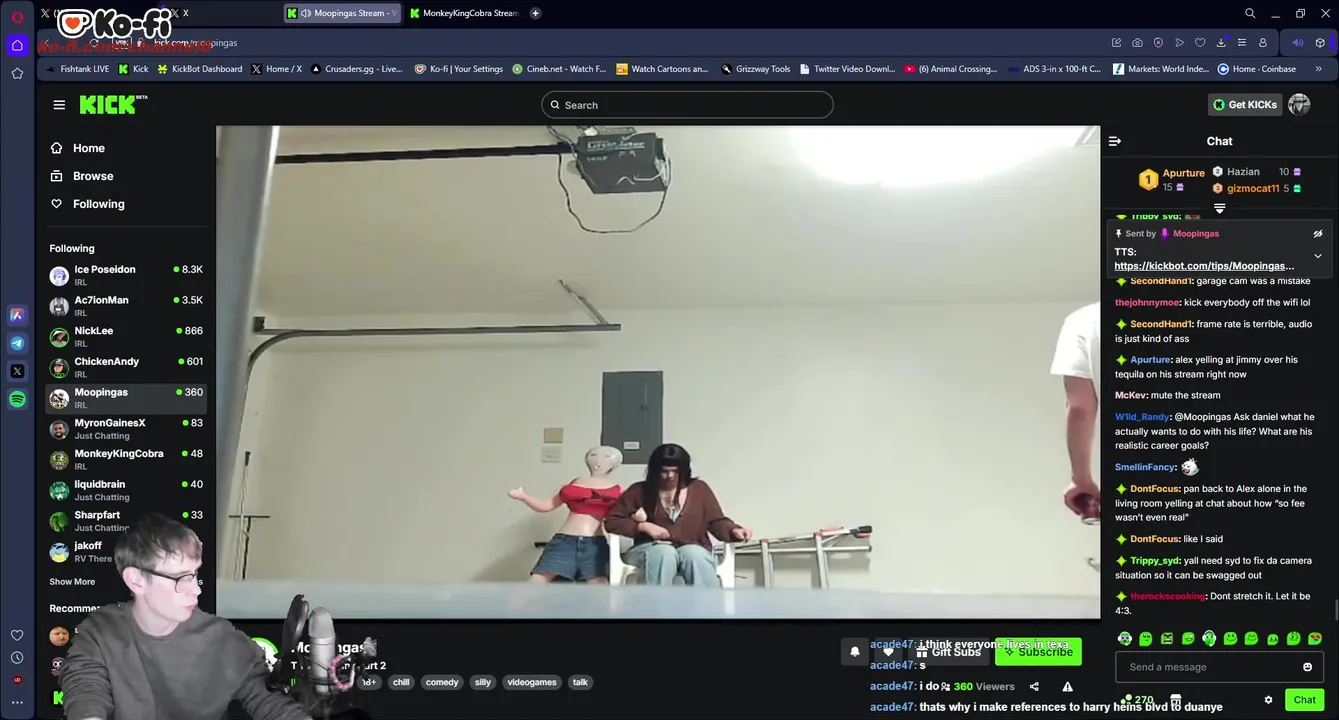
Task: Open Ac7ionMan channel
Action: coord(126,306)
